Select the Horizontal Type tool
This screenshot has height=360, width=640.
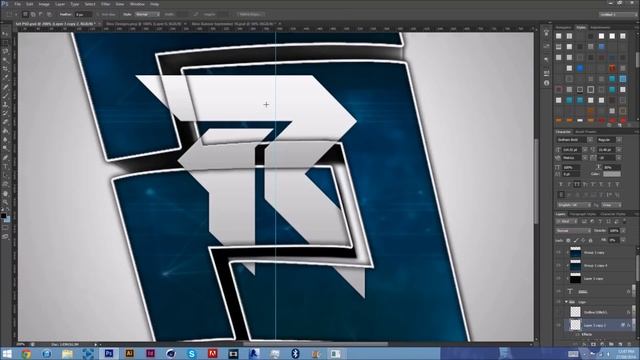point(5,167)
